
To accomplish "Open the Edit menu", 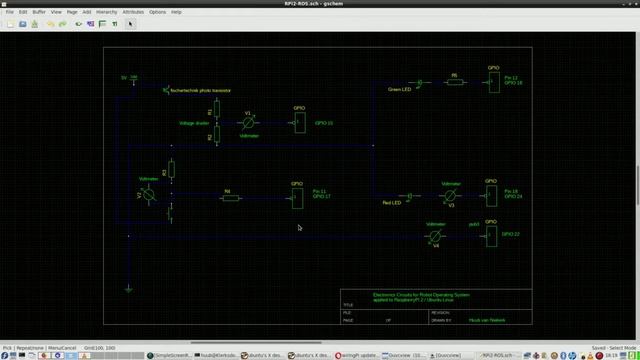I will [x=23, y=12].
